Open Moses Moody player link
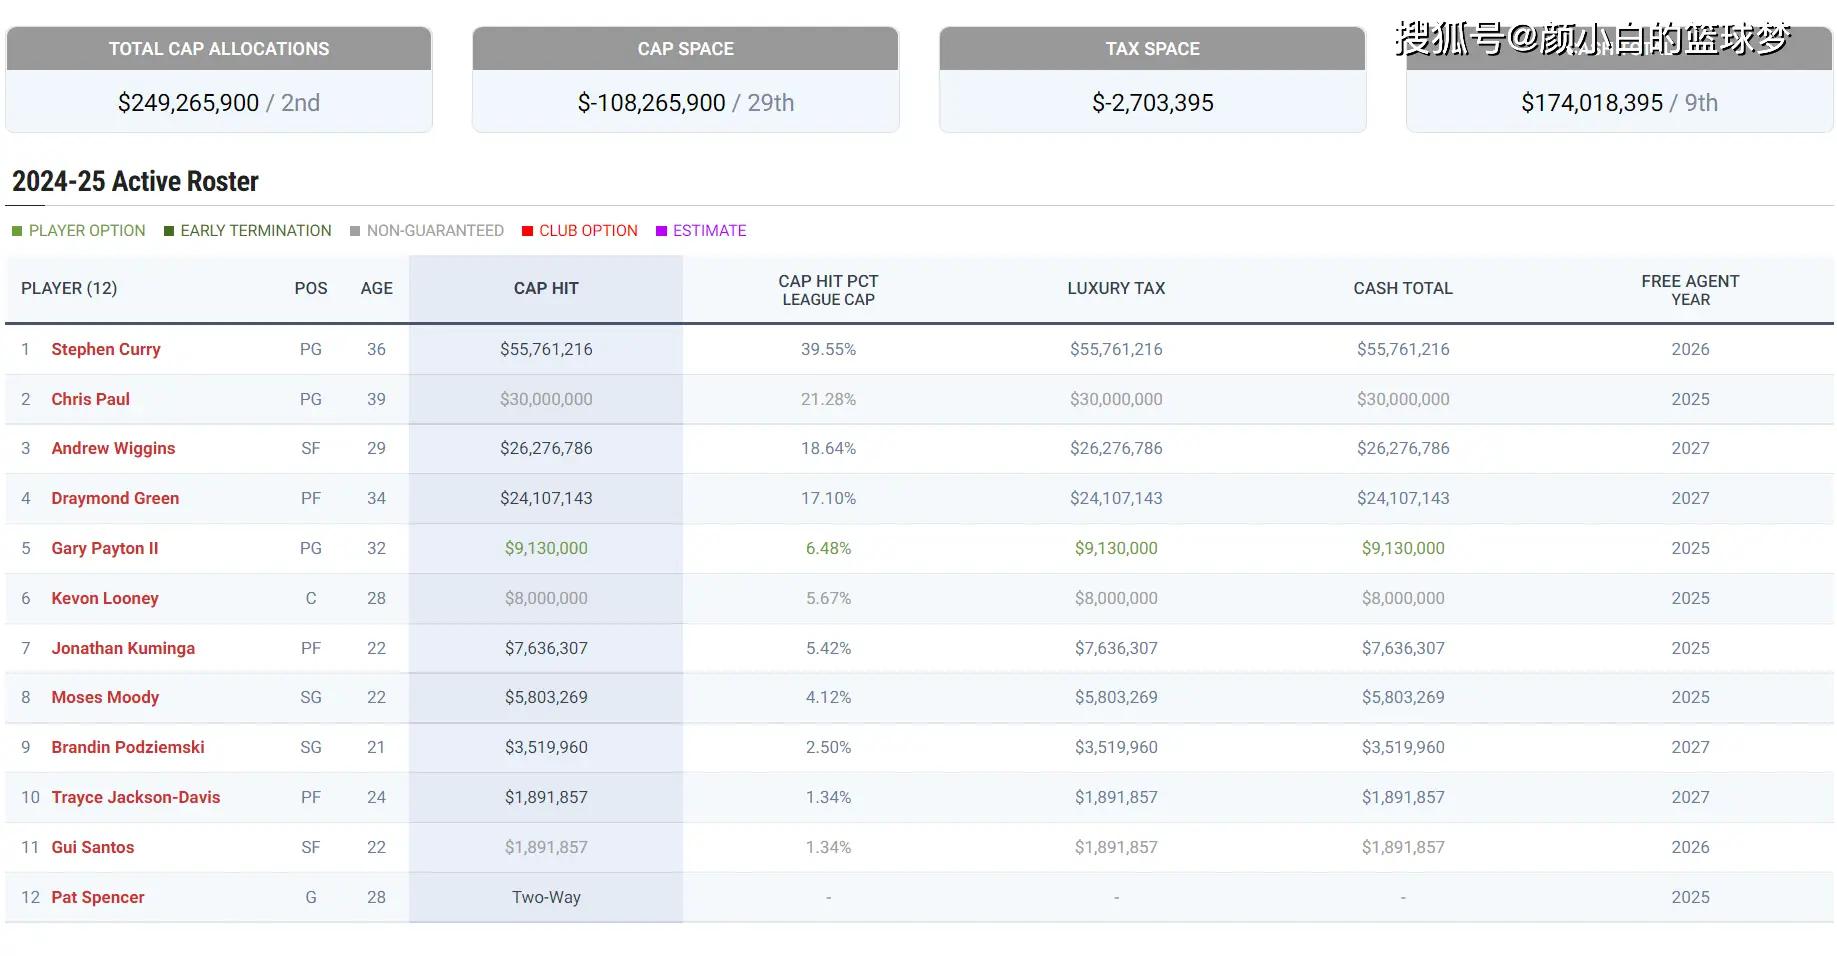The height and width of the screenshot is (956, 1837). [x=105, y=697]
